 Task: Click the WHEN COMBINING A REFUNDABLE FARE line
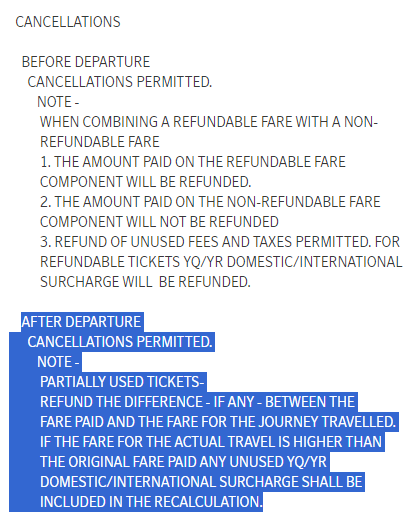click(x=209, y=122)
